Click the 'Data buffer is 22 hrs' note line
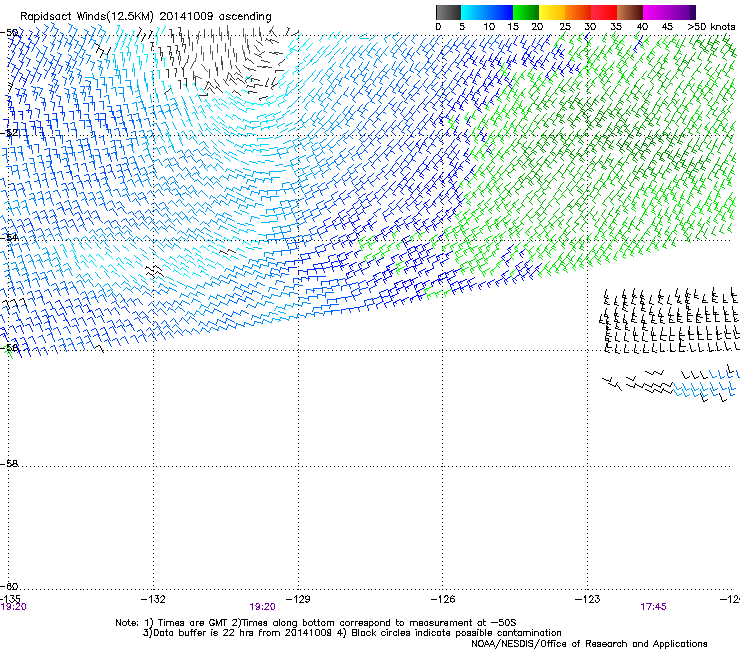 coord(352,633)
